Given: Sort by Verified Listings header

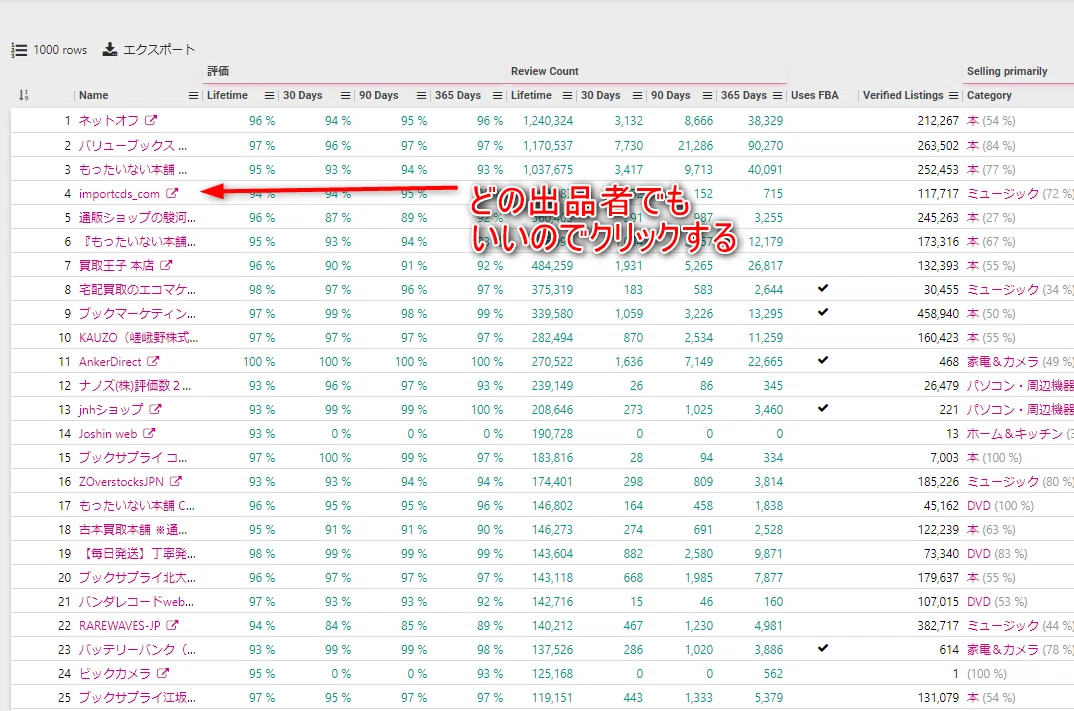Looking at the screenshot, I should point(903,95).
